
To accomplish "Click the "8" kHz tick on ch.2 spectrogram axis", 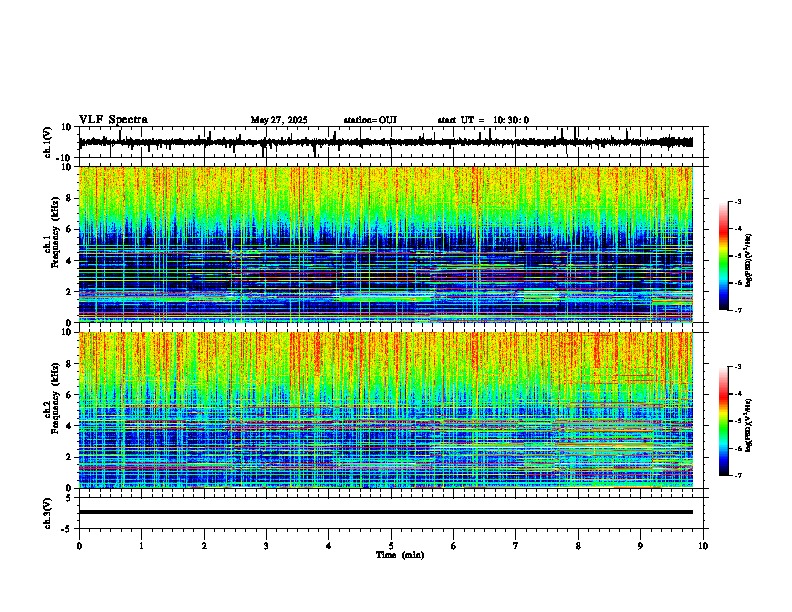I will coord(70,364).
